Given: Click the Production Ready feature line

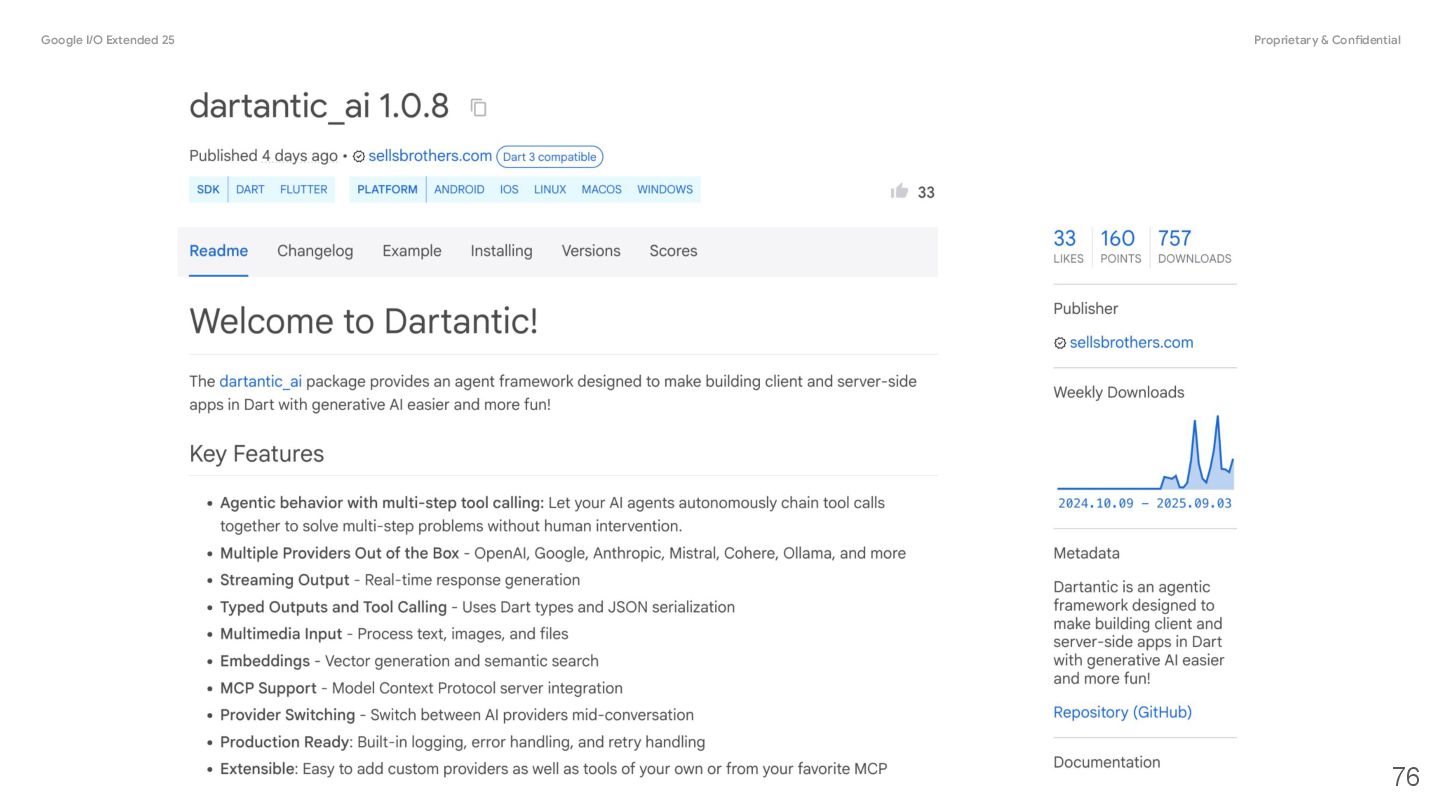Looking at the screenshot, I should click(463, 742).
